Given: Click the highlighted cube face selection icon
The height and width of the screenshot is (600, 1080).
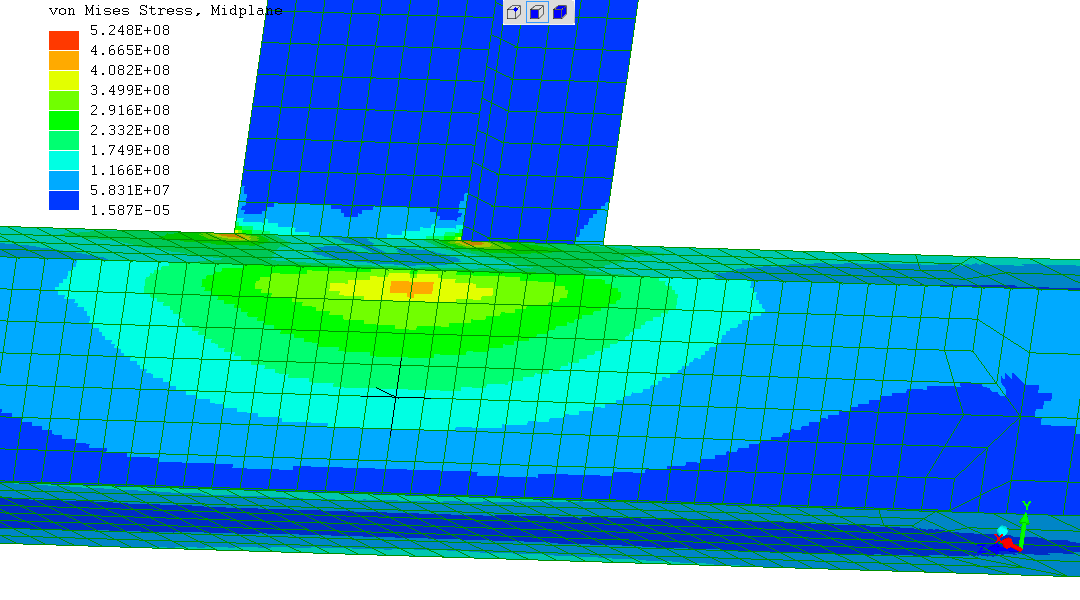Looking at the screenshot, I should click(537, 13).
